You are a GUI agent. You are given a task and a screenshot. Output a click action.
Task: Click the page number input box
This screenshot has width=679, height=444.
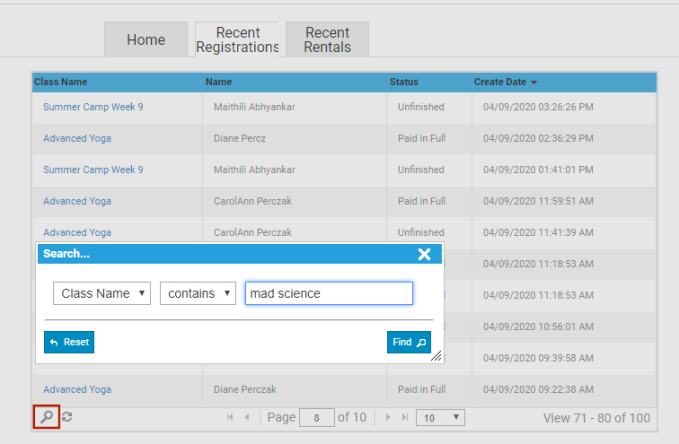316,418
